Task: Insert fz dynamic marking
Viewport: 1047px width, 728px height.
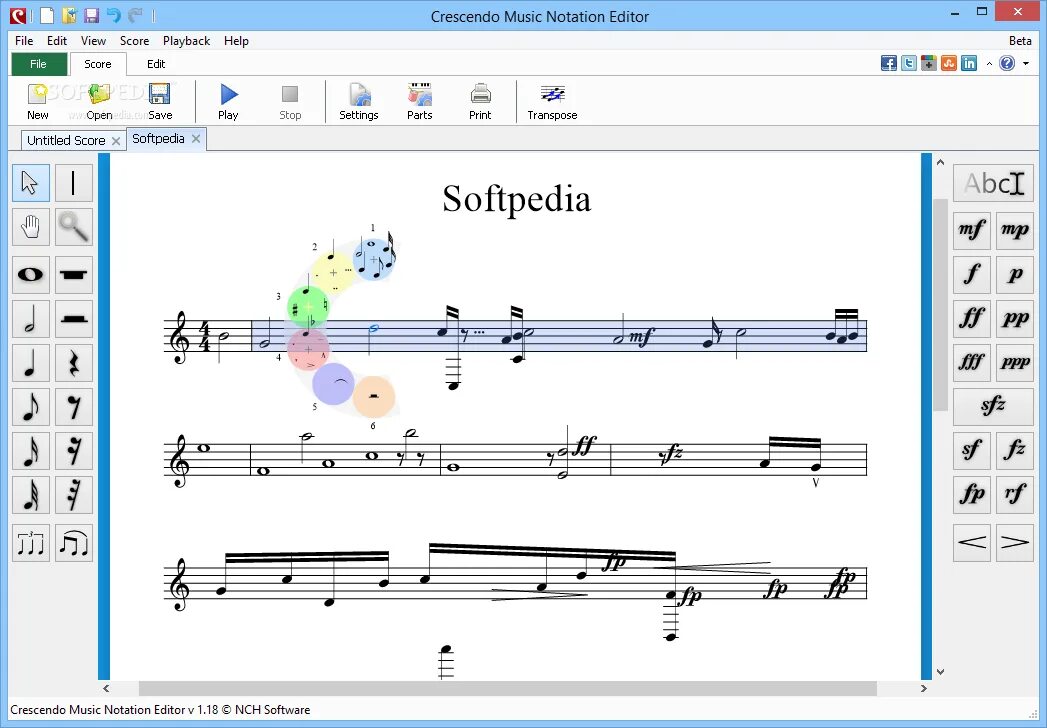Action: (x=1015, y=450)
